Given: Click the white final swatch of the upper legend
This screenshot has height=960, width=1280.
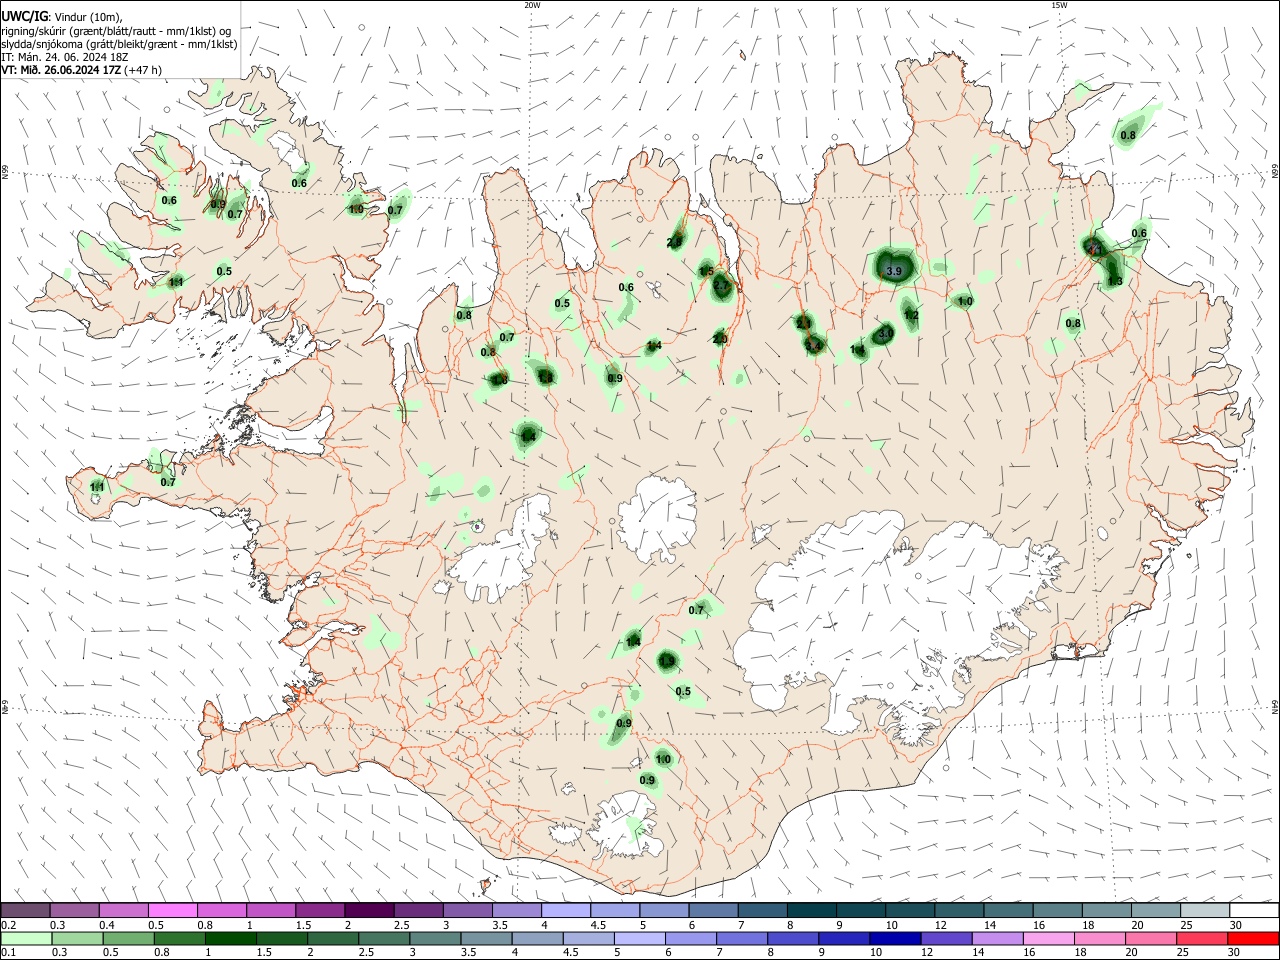Looking at the screenshot, I should click(x=1254, y=911).
